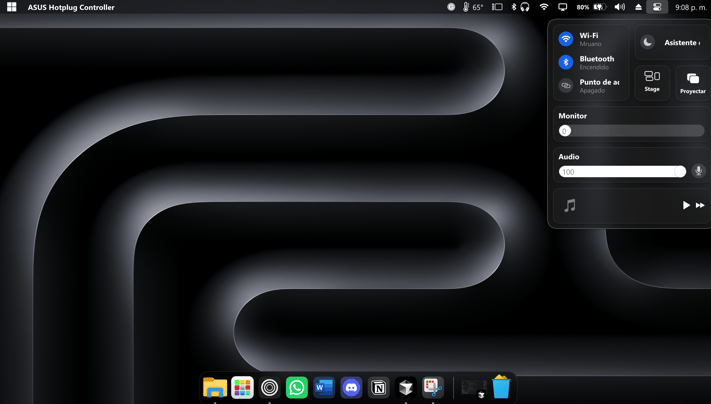Open the 9:08 p. m. clock
The image size is (711, 404).
[690, 7]
